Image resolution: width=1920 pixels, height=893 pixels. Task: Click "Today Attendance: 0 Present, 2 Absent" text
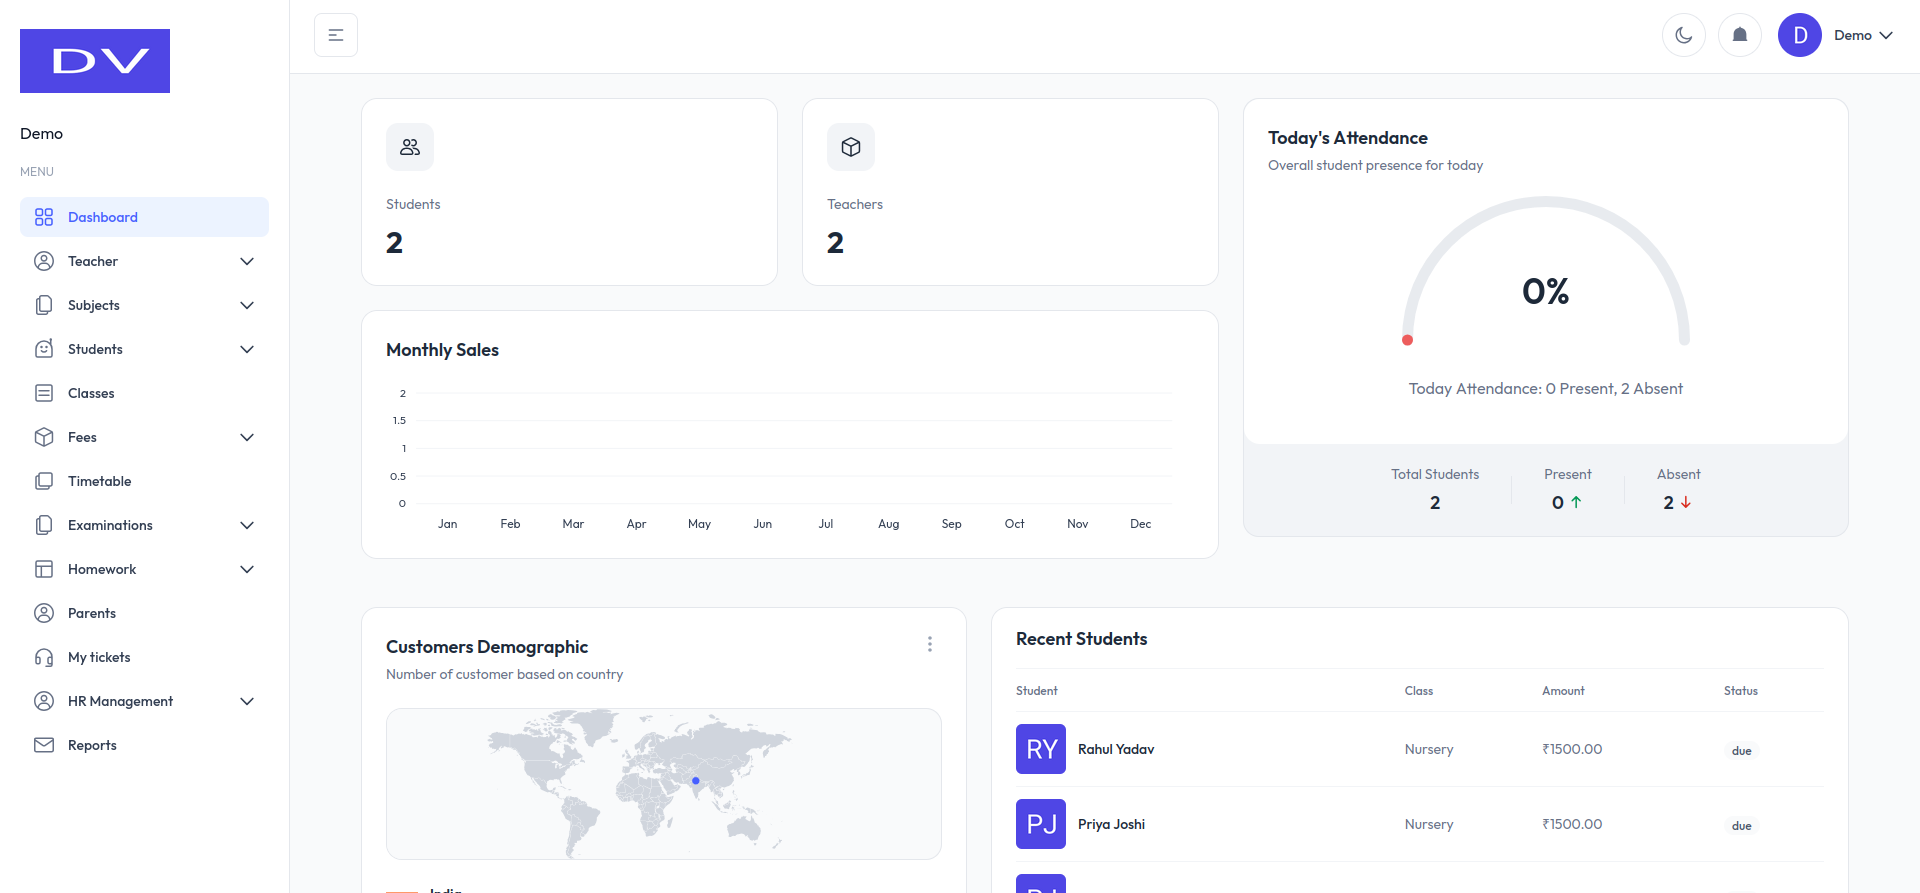point(1545,388)
